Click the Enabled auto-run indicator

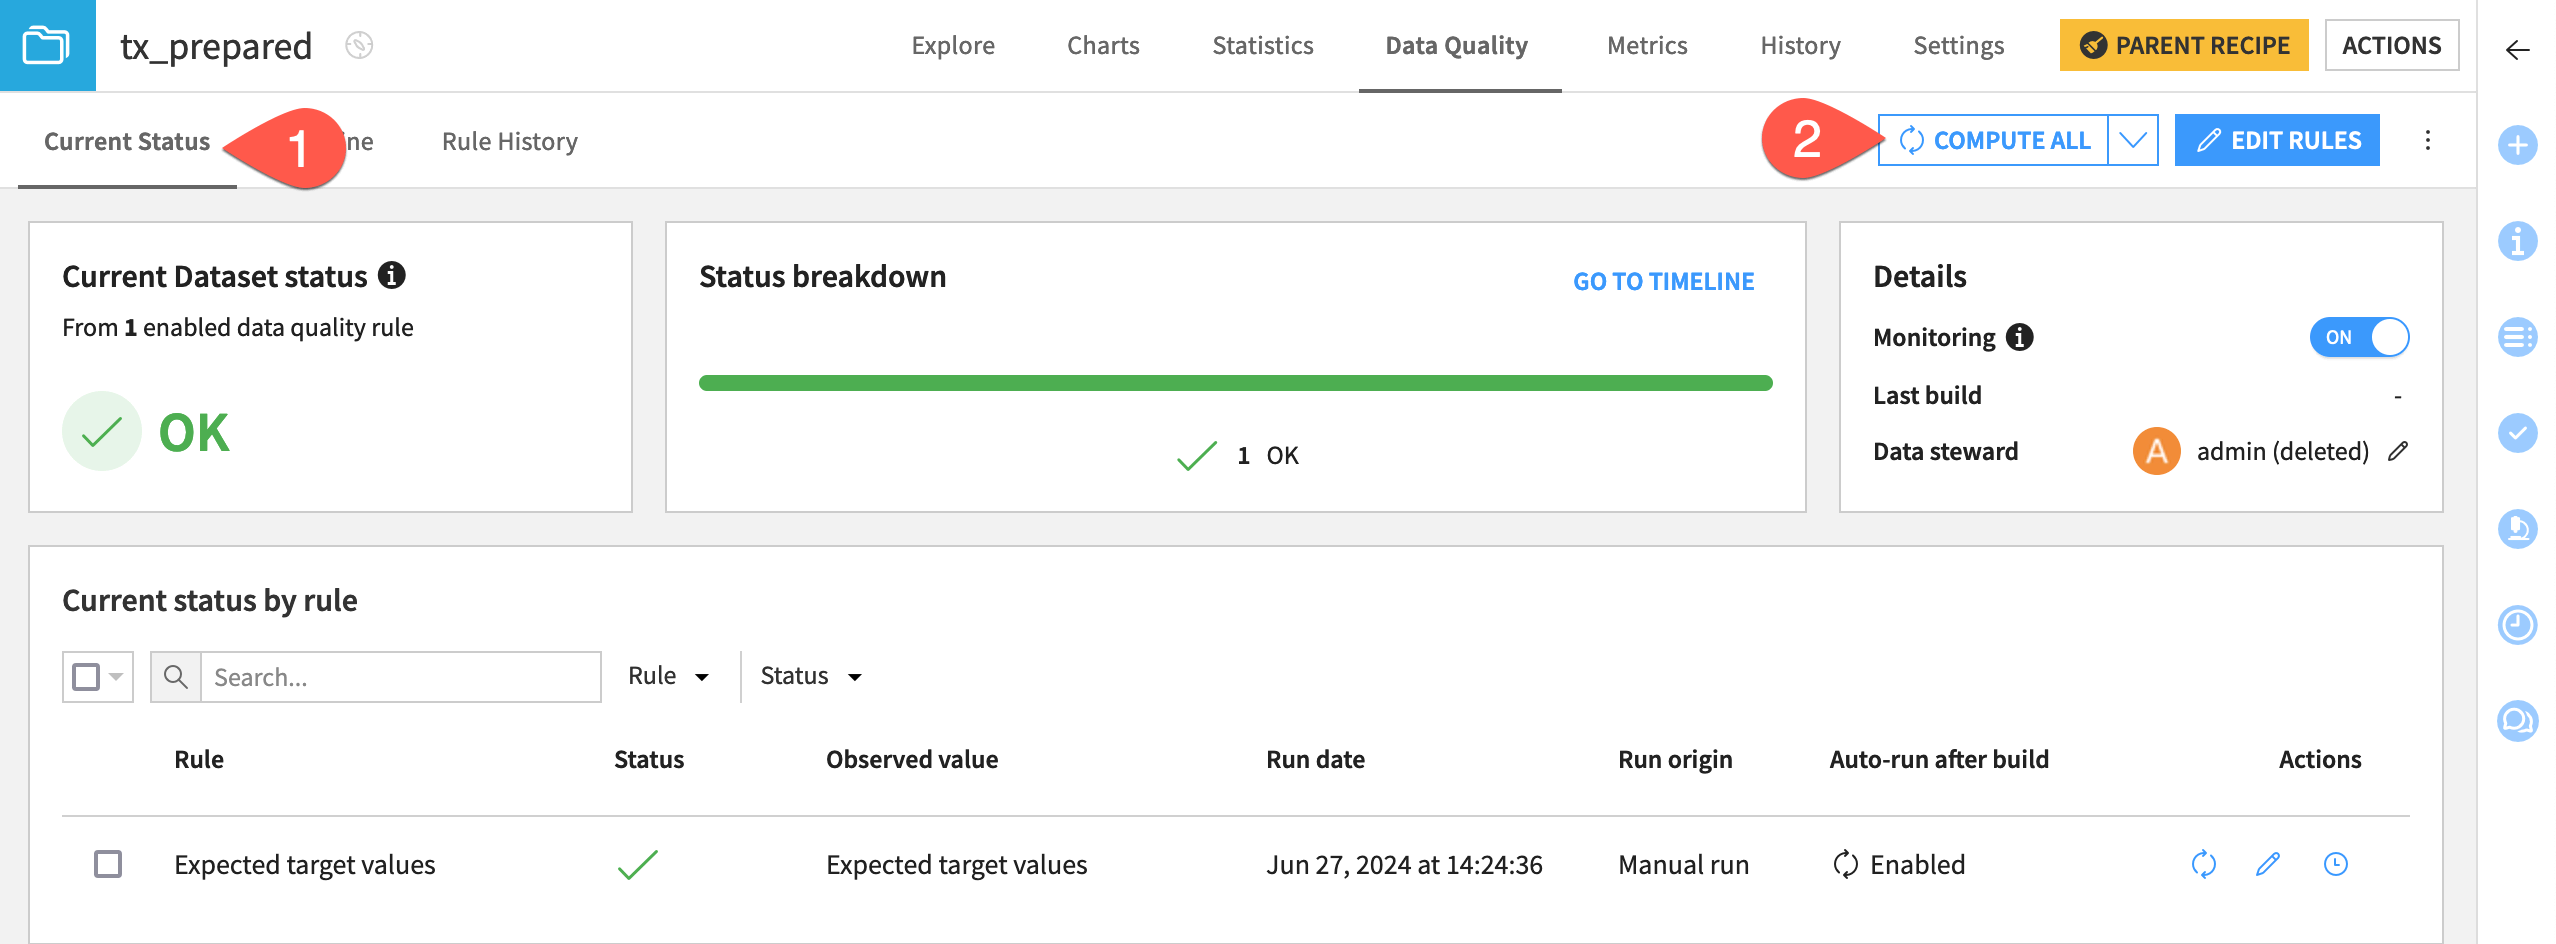coord(1898,864)
